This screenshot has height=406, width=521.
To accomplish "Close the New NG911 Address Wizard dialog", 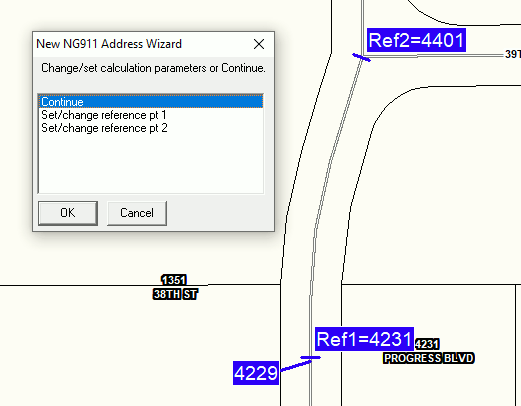I will (x=259, y=44).
